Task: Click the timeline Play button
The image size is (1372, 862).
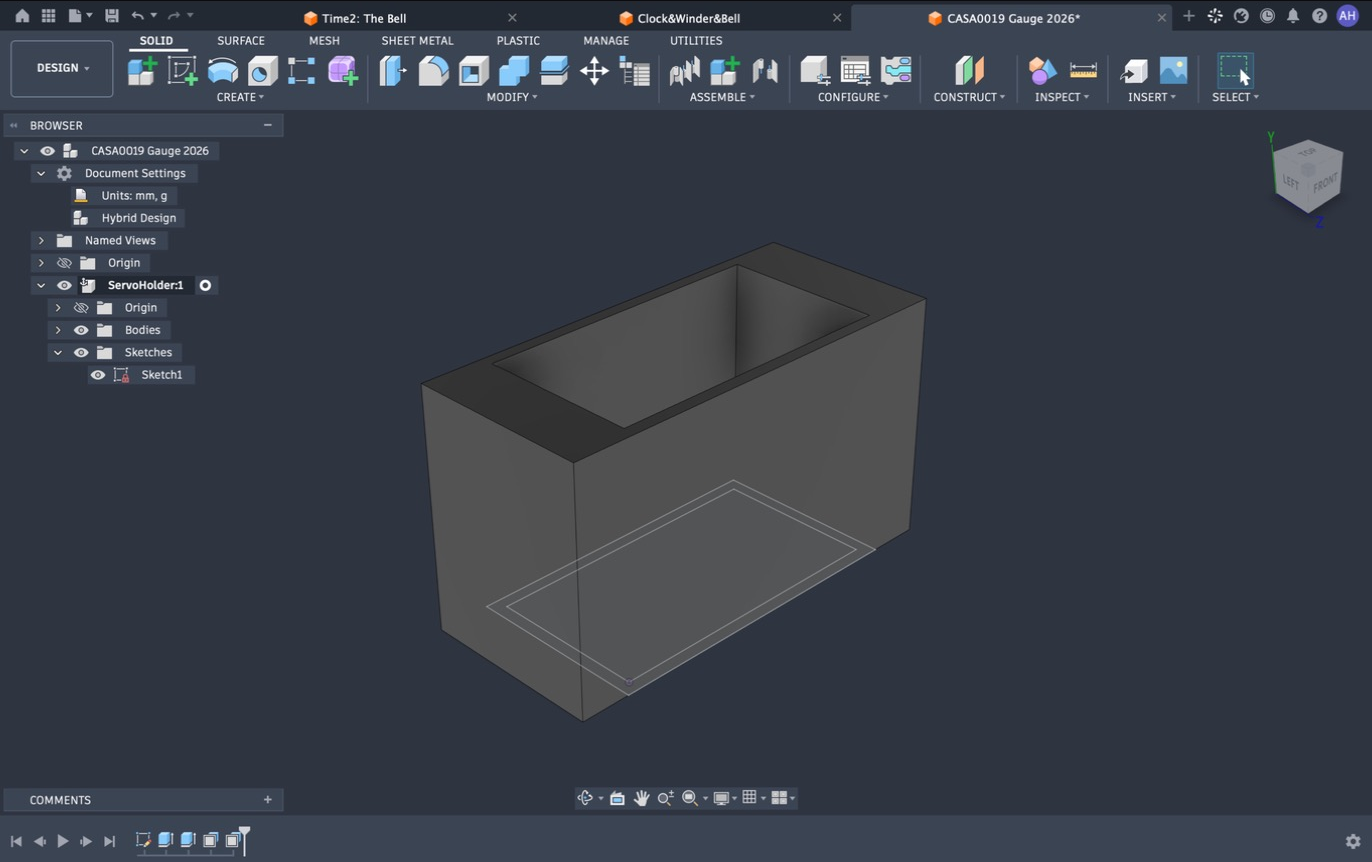Action: coord(63,841)
